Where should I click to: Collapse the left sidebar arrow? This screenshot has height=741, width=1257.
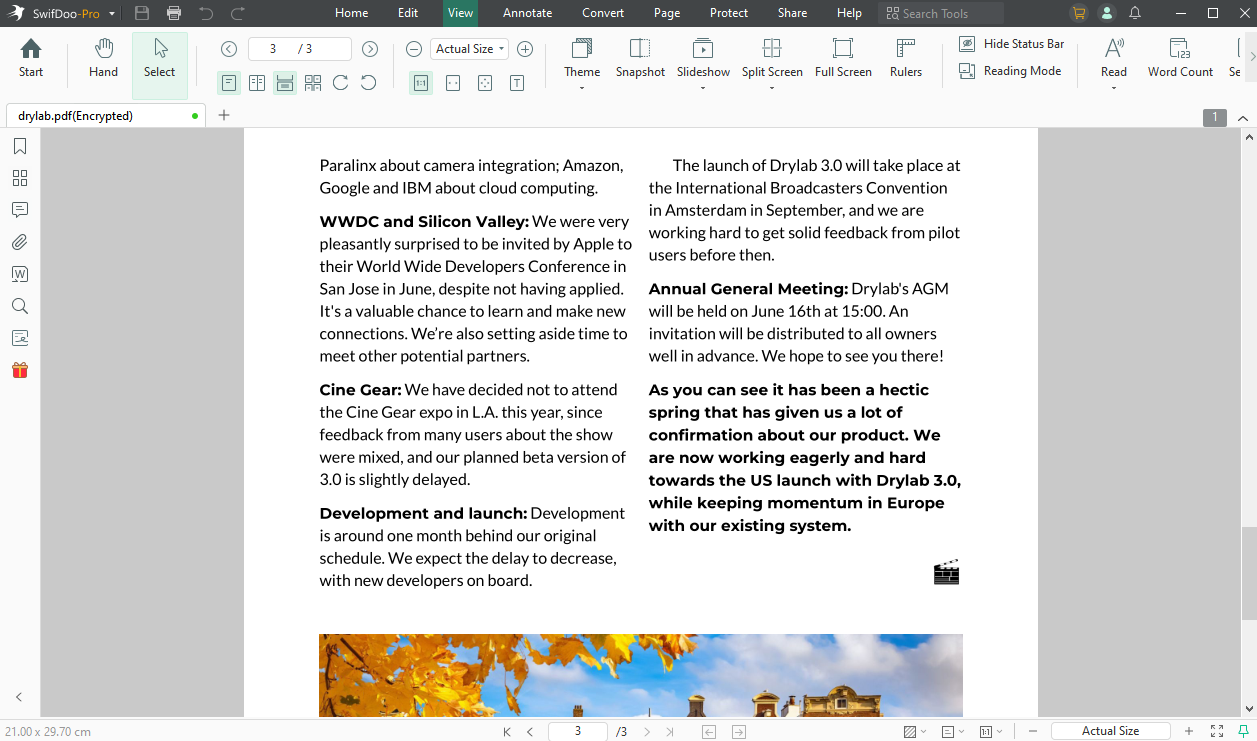19,697
